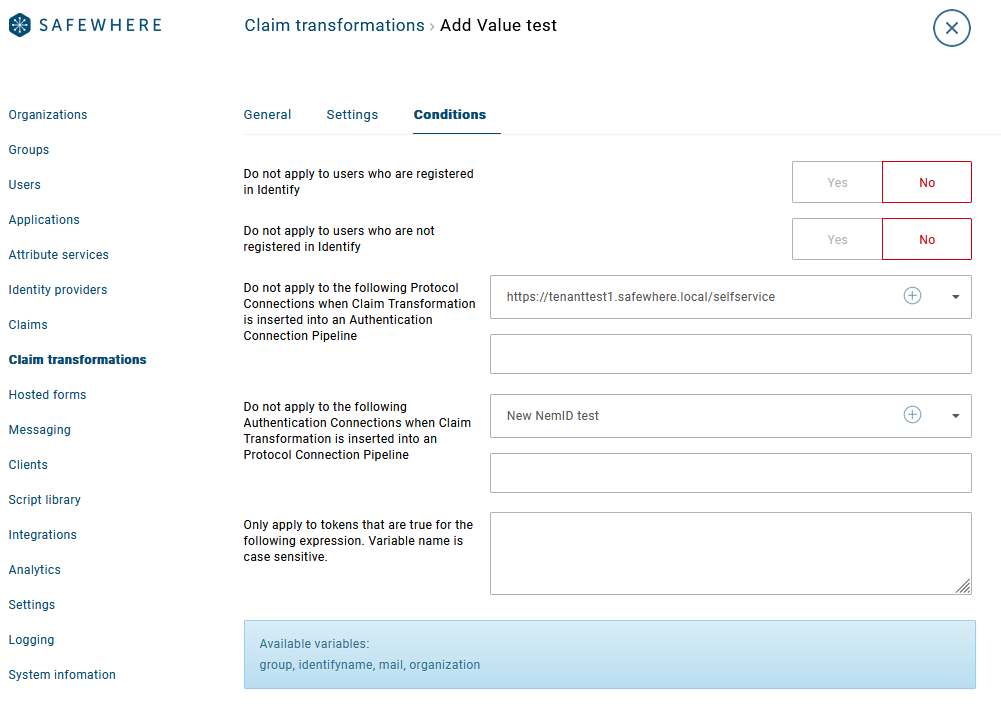Open Settings in the left sidebar
Screen dimensions: 1001x716
(32, 605)
